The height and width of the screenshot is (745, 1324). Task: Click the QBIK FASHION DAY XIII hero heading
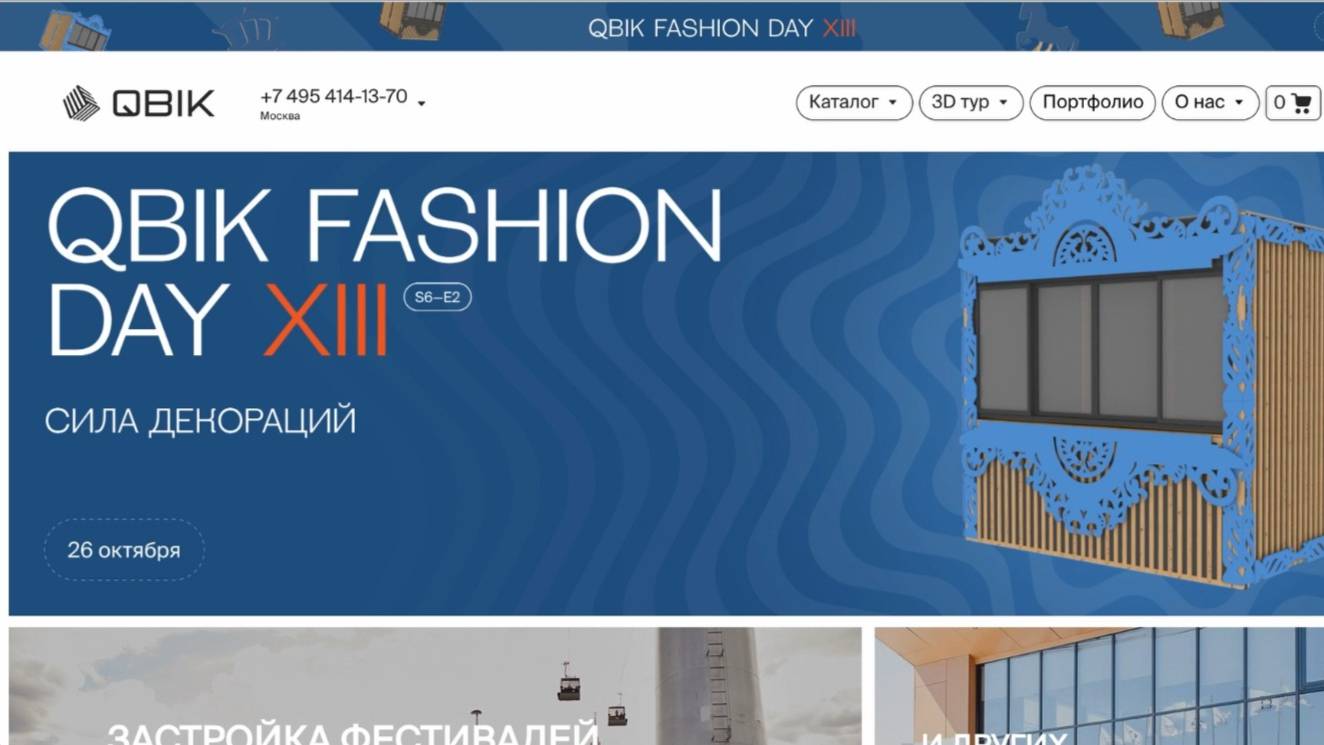(384, 273)
